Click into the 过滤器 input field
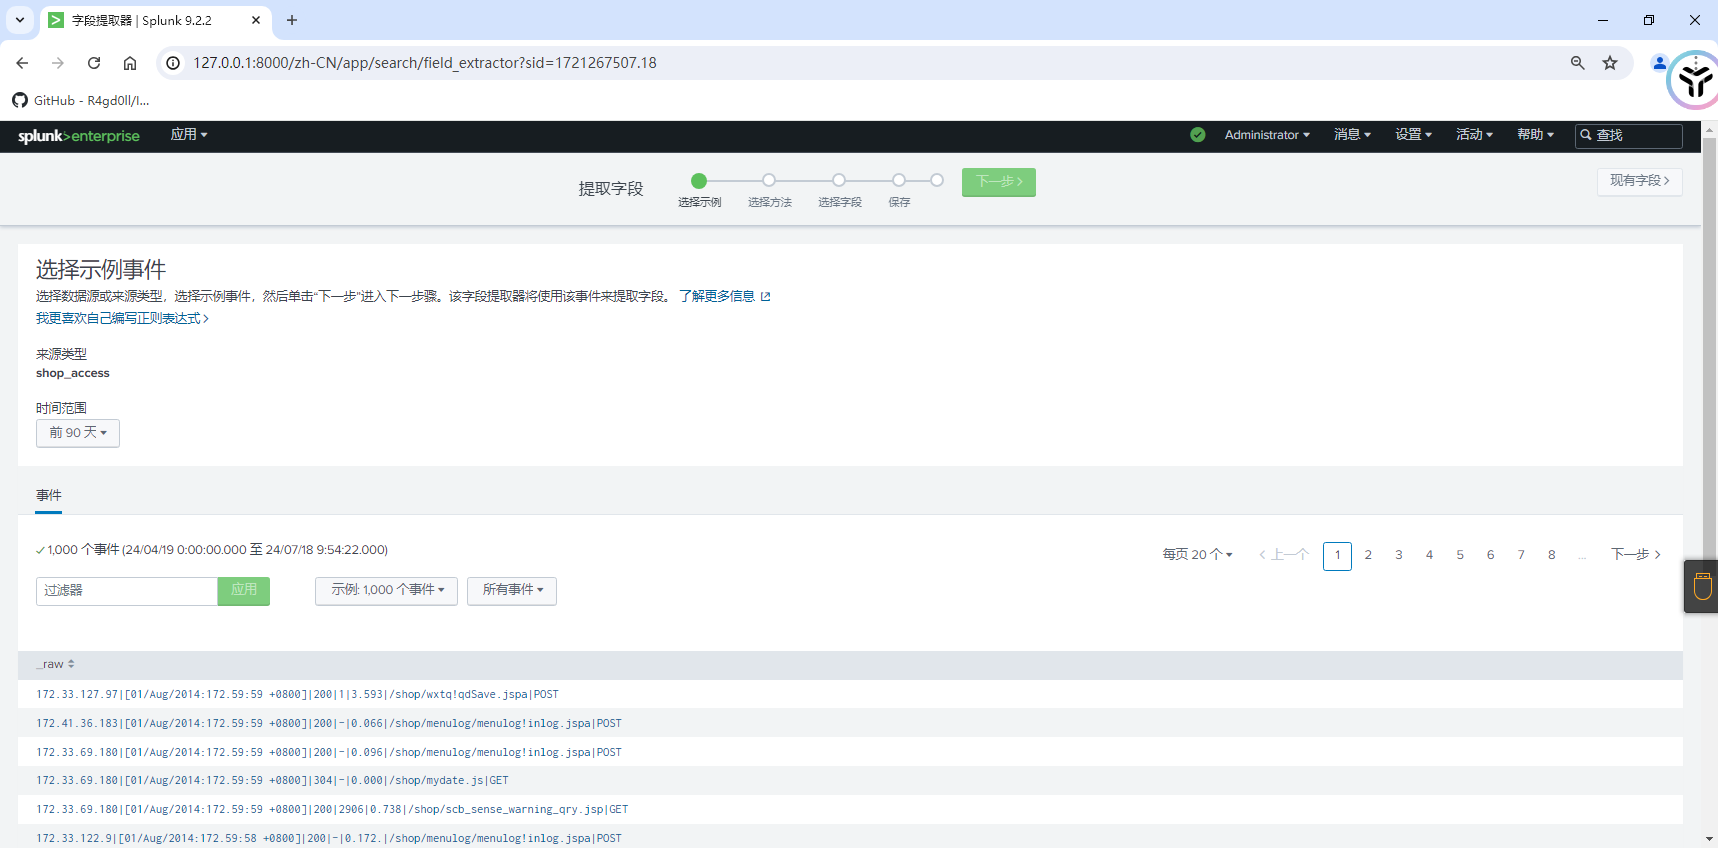 (x=127, y=591)
